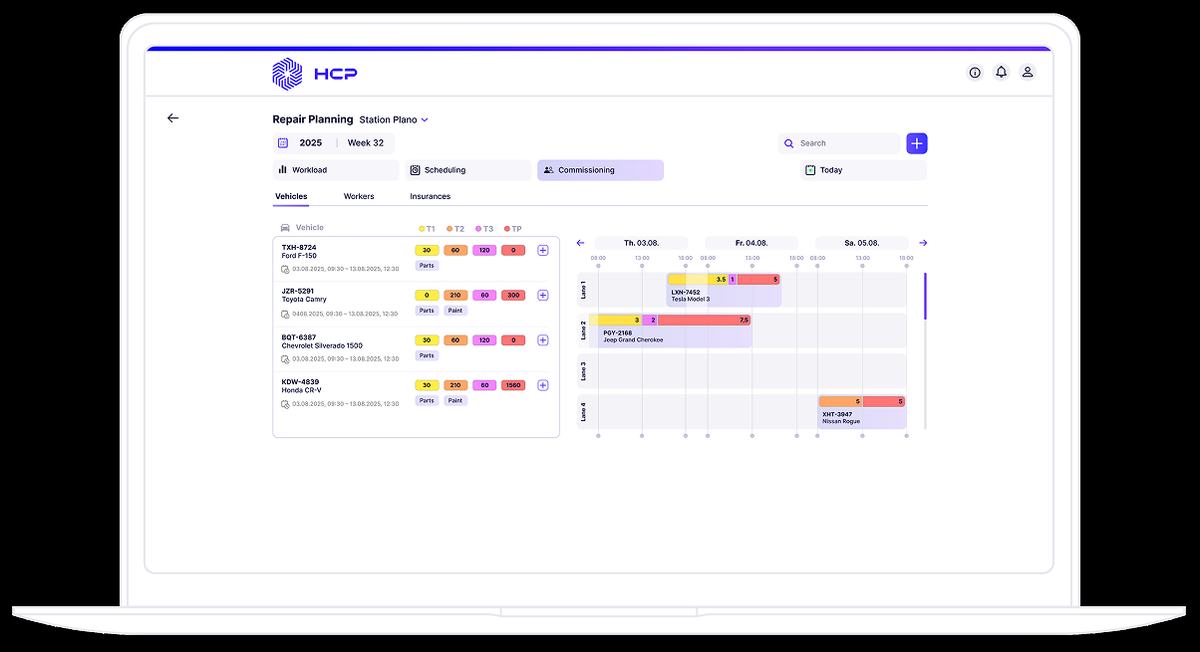
Task: Click the car icon in Vehicle header
Action: click(285, 228)
